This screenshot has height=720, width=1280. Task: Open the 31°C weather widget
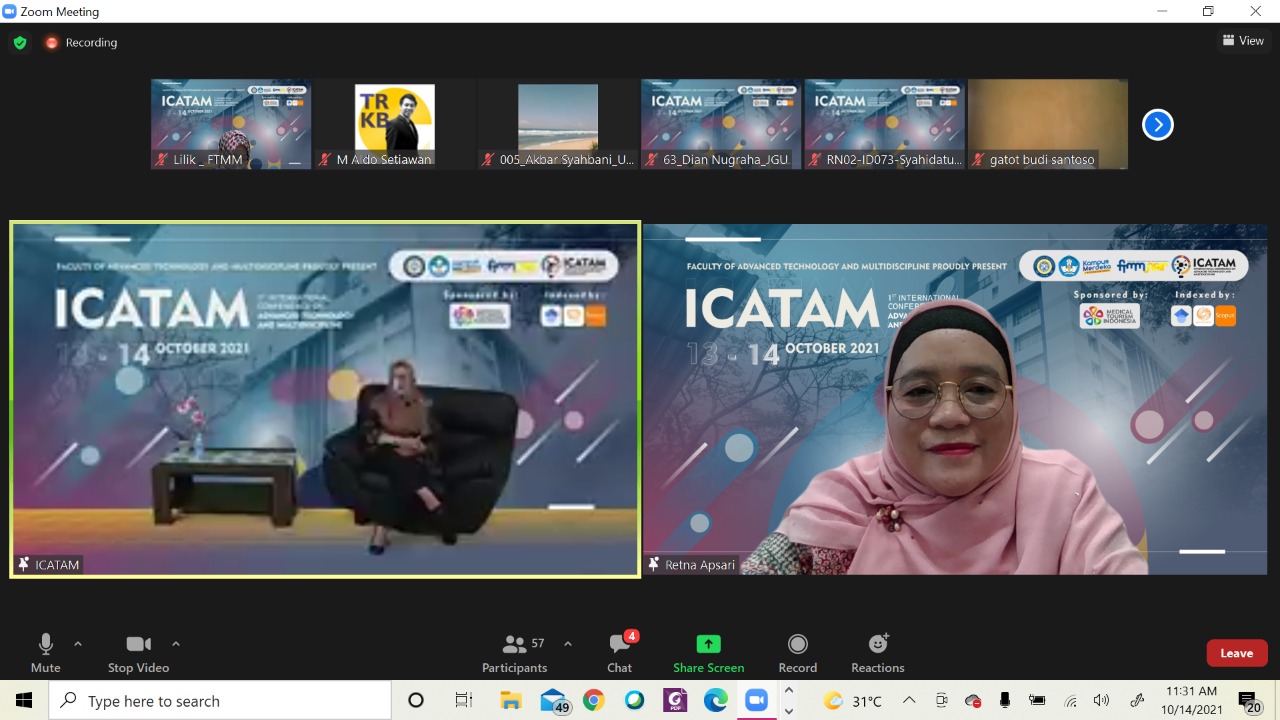coord(853,701)
